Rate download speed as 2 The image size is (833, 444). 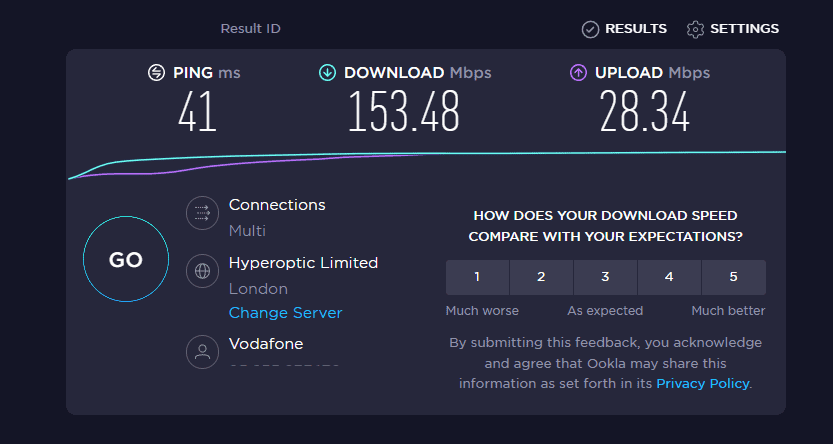pyautogui.click(x=541, y=277)
